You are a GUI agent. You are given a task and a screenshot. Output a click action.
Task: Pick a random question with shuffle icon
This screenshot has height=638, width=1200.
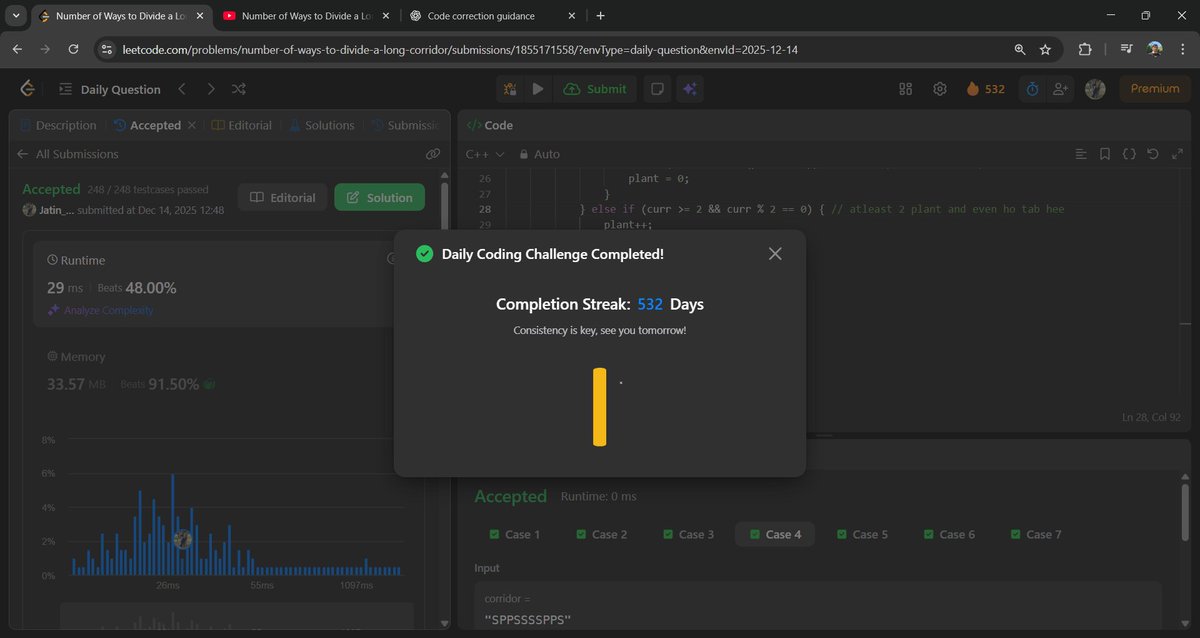[239, 89]
